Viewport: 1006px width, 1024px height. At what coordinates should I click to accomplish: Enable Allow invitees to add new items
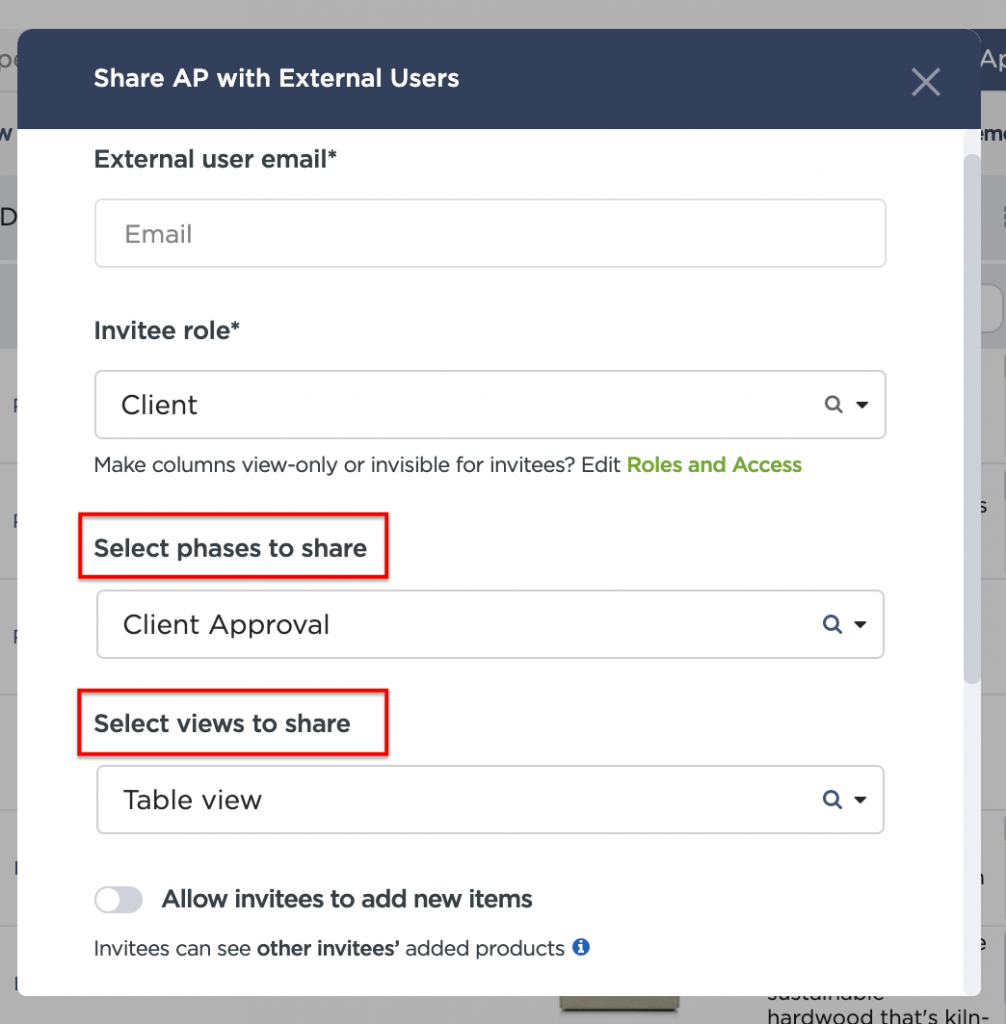(118, 899)
